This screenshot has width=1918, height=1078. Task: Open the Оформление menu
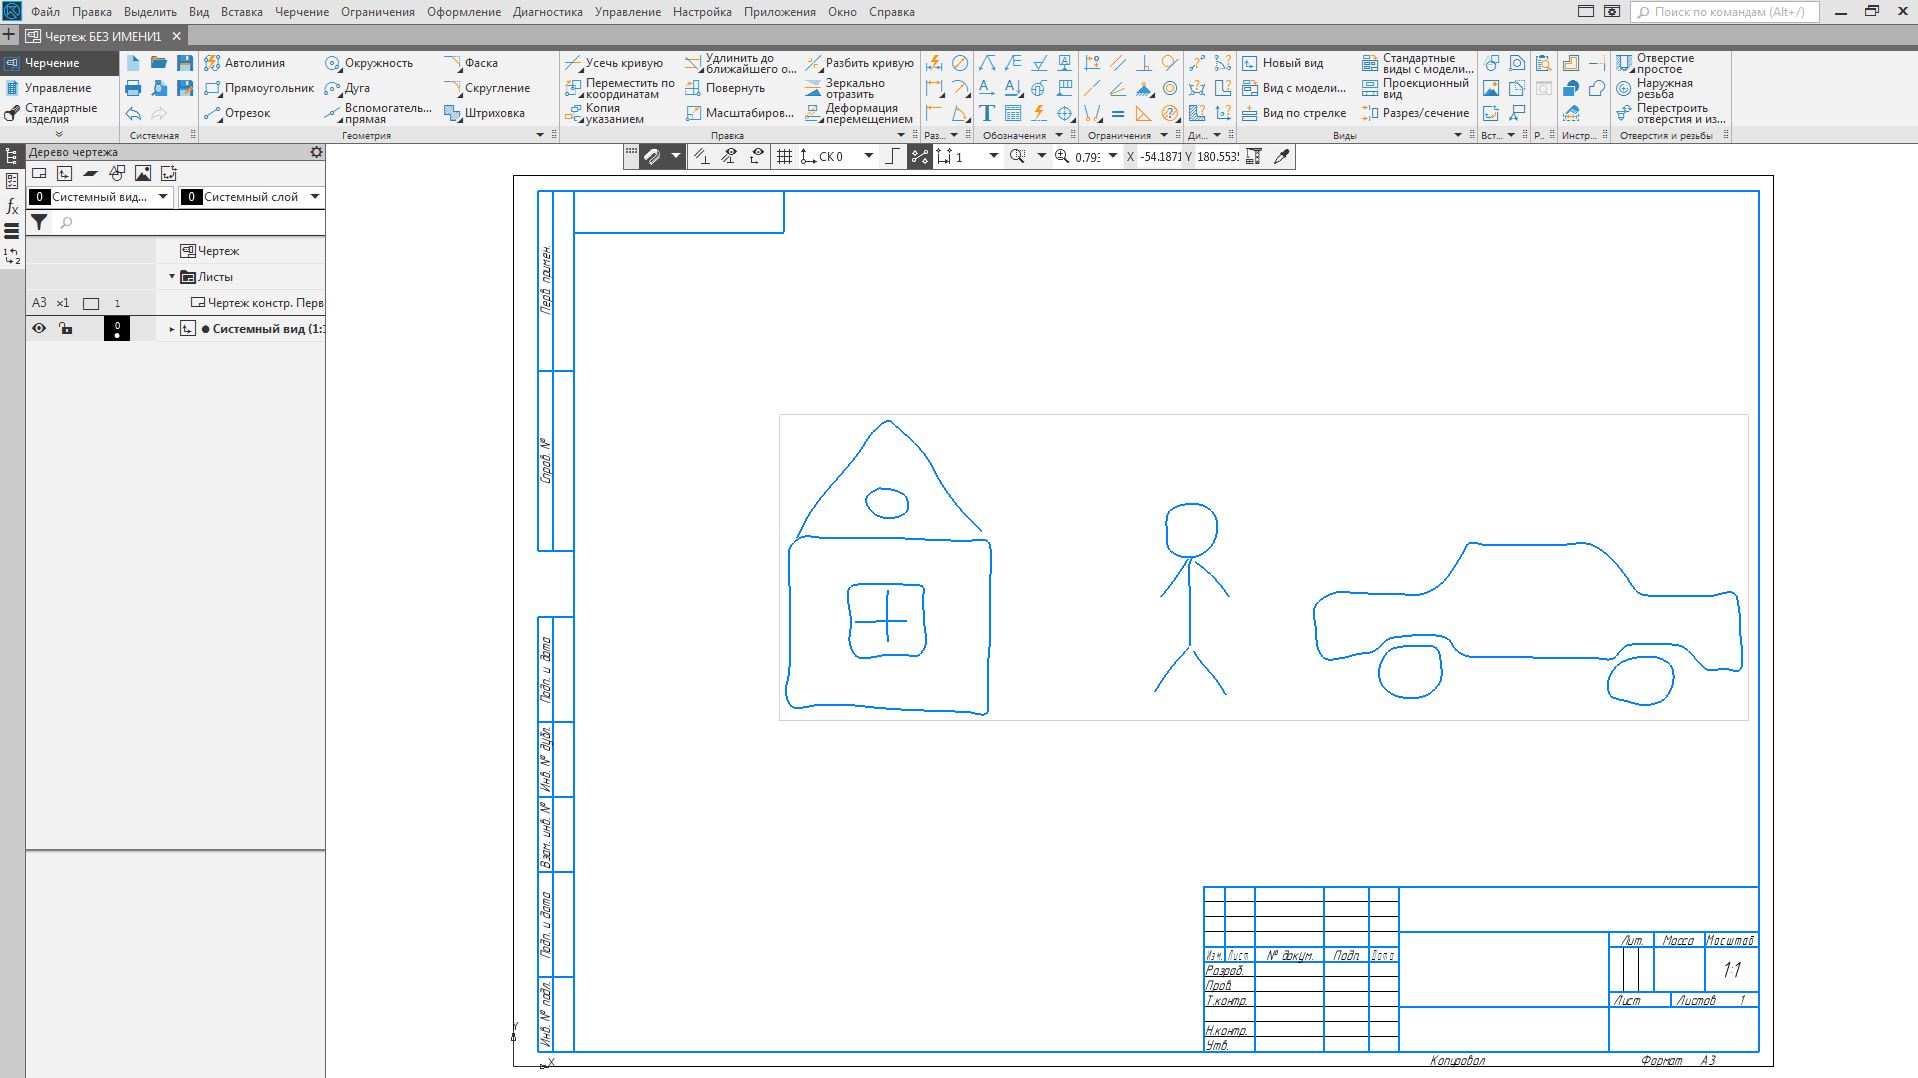click(464, 12)
